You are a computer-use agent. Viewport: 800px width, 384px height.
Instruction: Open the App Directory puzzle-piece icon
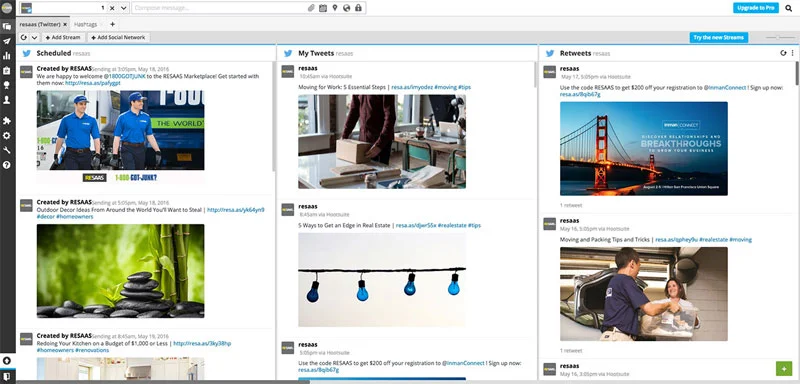pos(7,121)
